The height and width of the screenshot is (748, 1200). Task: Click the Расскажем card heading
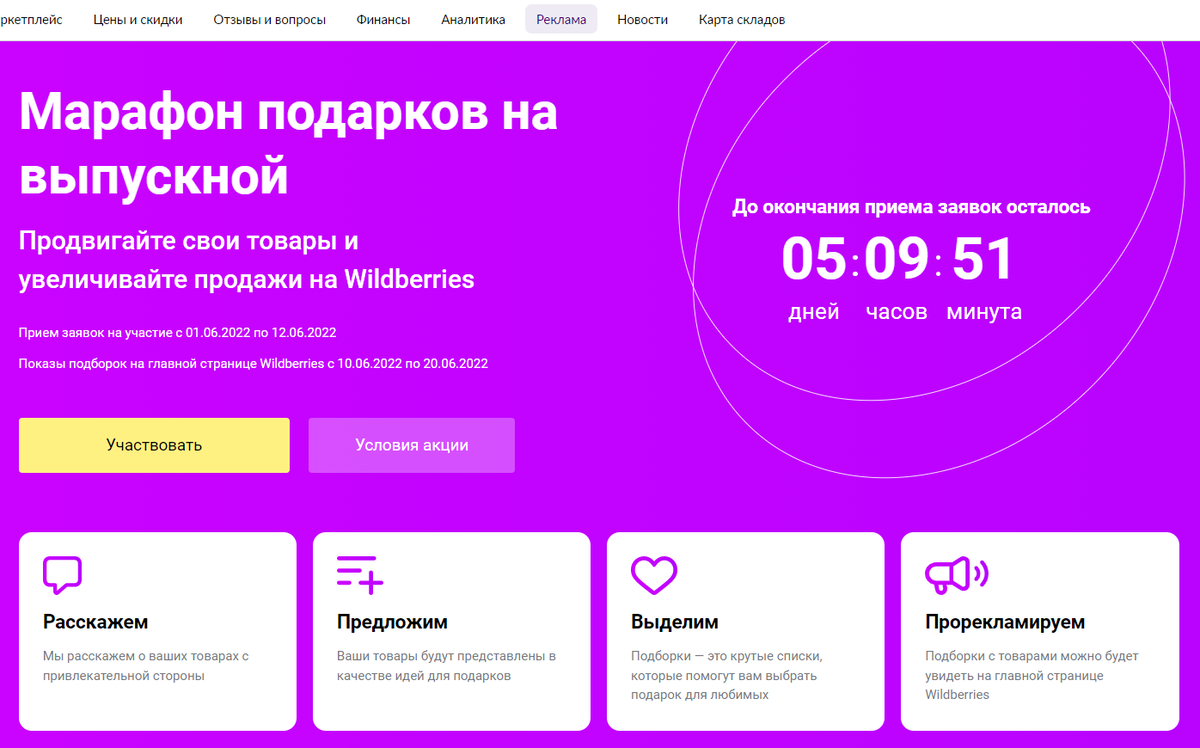click(96, 622)
